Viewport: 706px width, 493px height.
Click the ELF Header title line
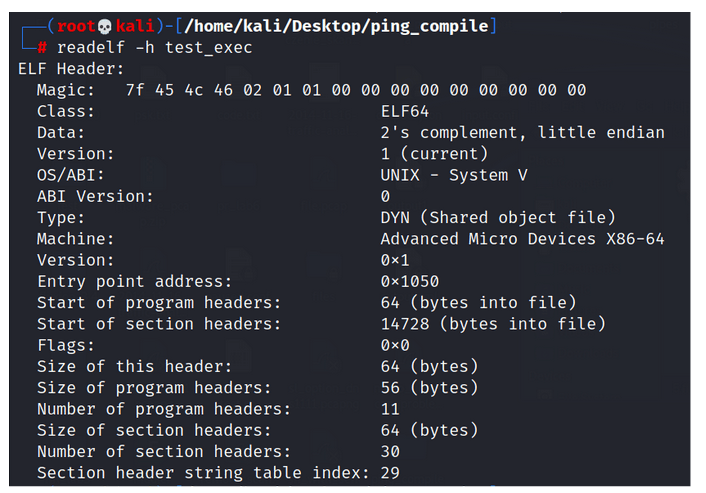71,69
